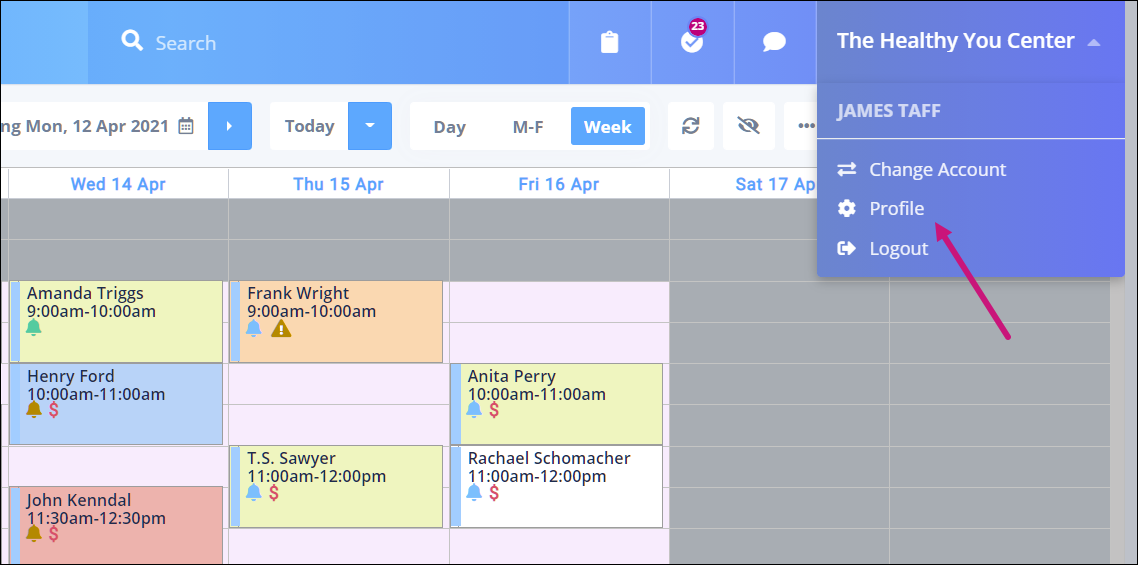The width and height of the screenshot is (1138, 565).
Task: Click the refresh calendar icon
Action: pyautogui.click(x=690, y=126)
